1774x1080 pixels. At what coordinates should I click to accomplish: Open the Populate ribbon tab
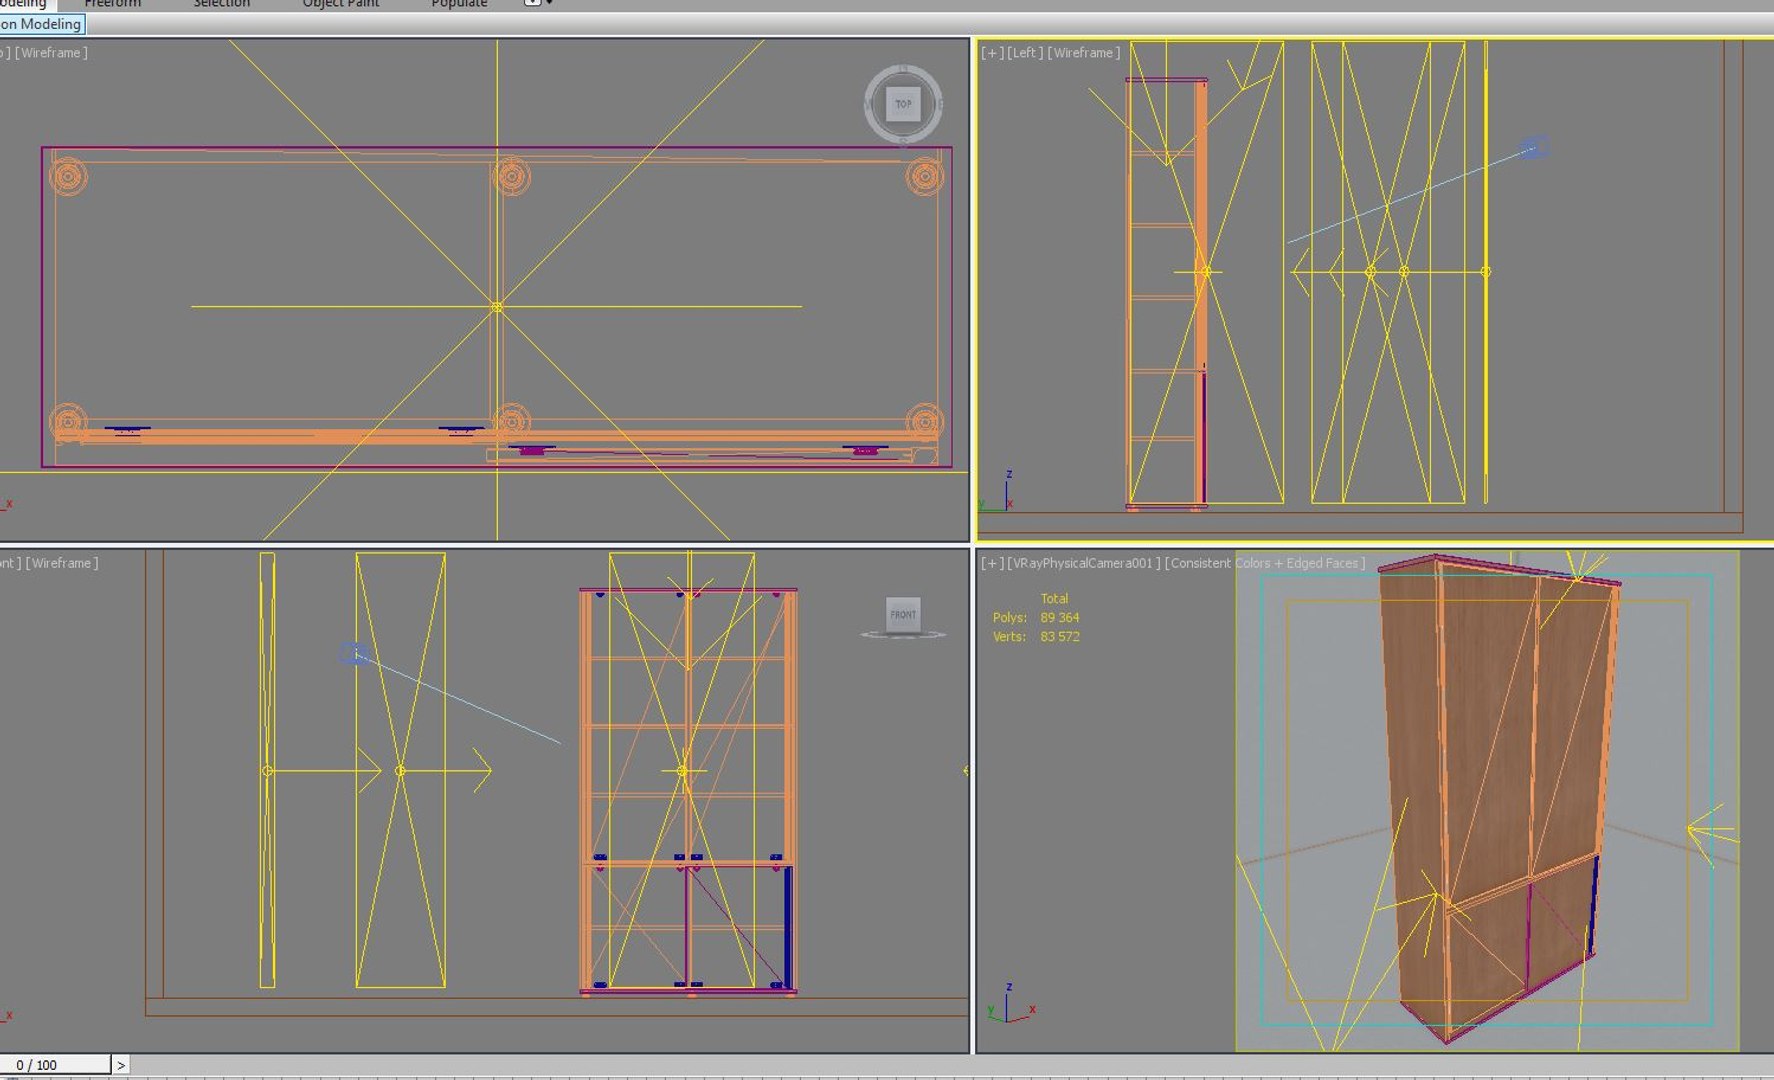[459, 4]
